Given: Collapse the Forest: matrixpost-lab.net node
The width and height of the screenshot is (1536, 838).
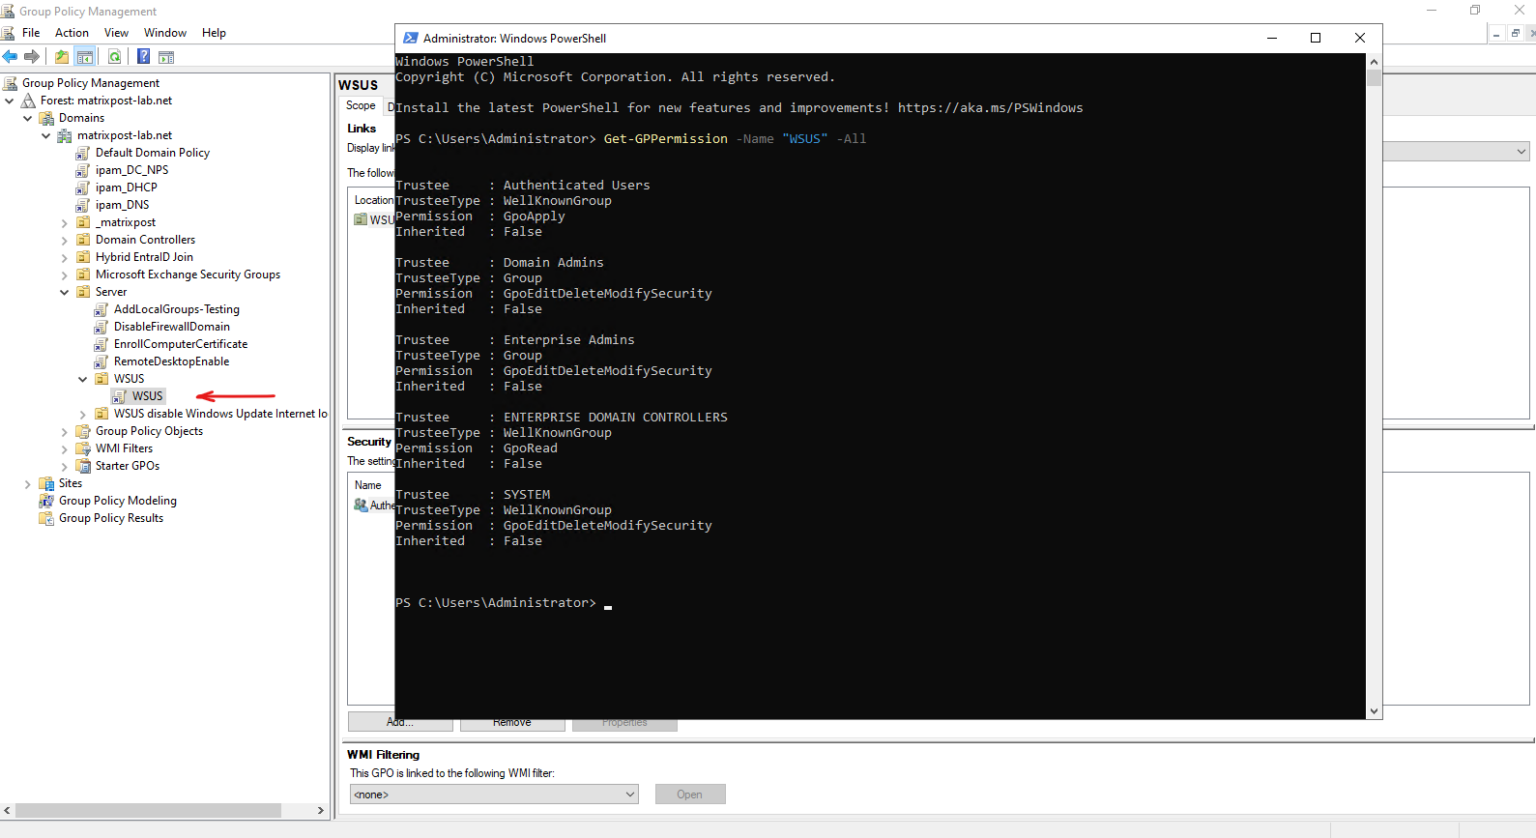Looking at the screenshot, I should (x=9, y=101).
